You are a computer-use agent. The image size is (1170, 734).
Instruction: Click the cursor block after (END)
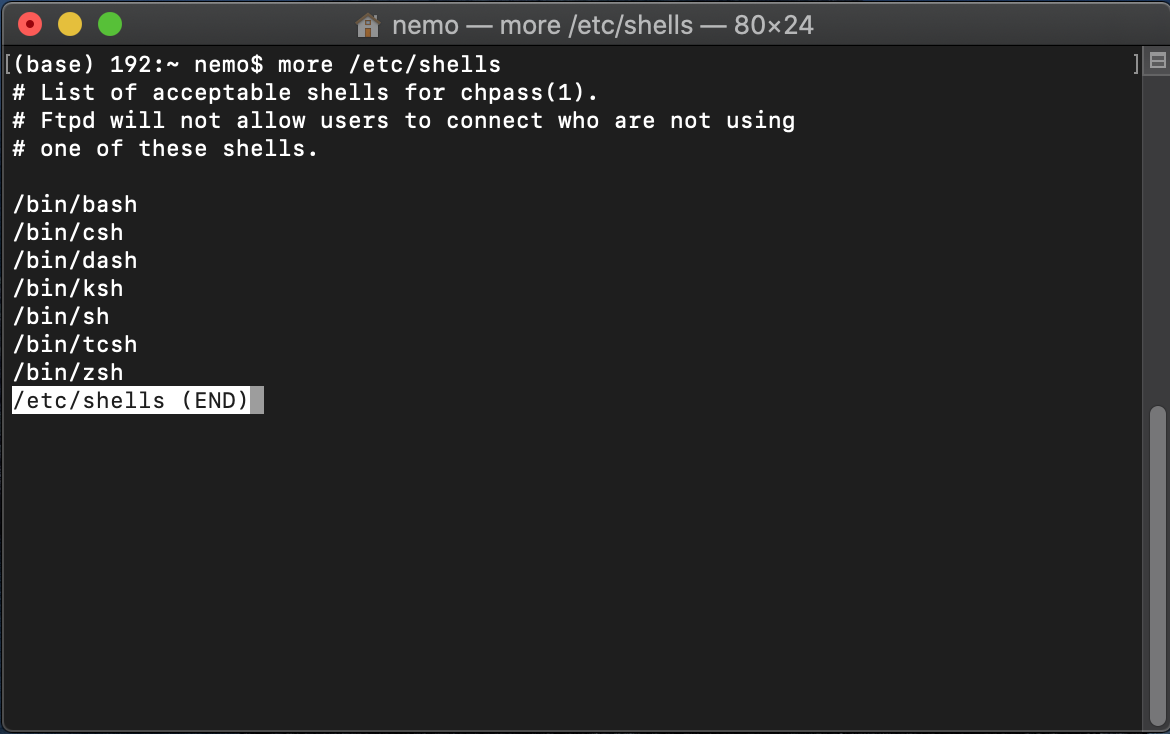tap(257, 401)
